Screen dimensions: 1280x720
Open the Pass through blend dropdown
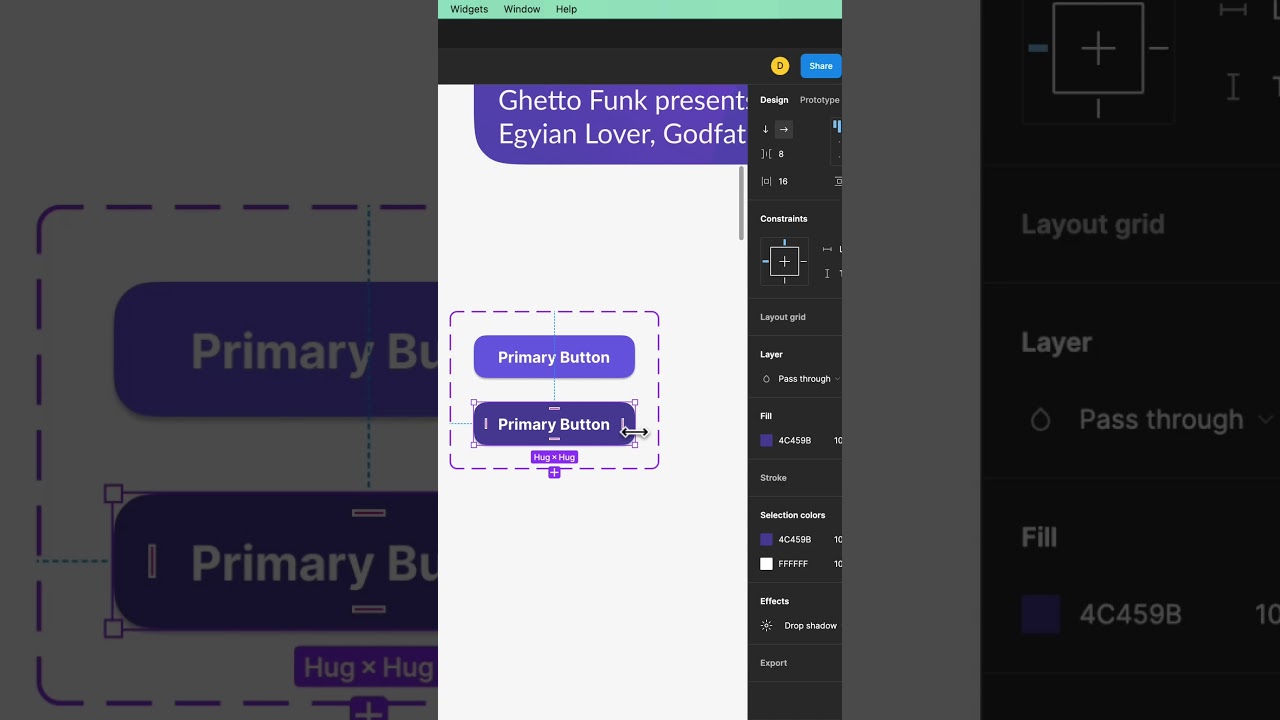coord(808,379)
